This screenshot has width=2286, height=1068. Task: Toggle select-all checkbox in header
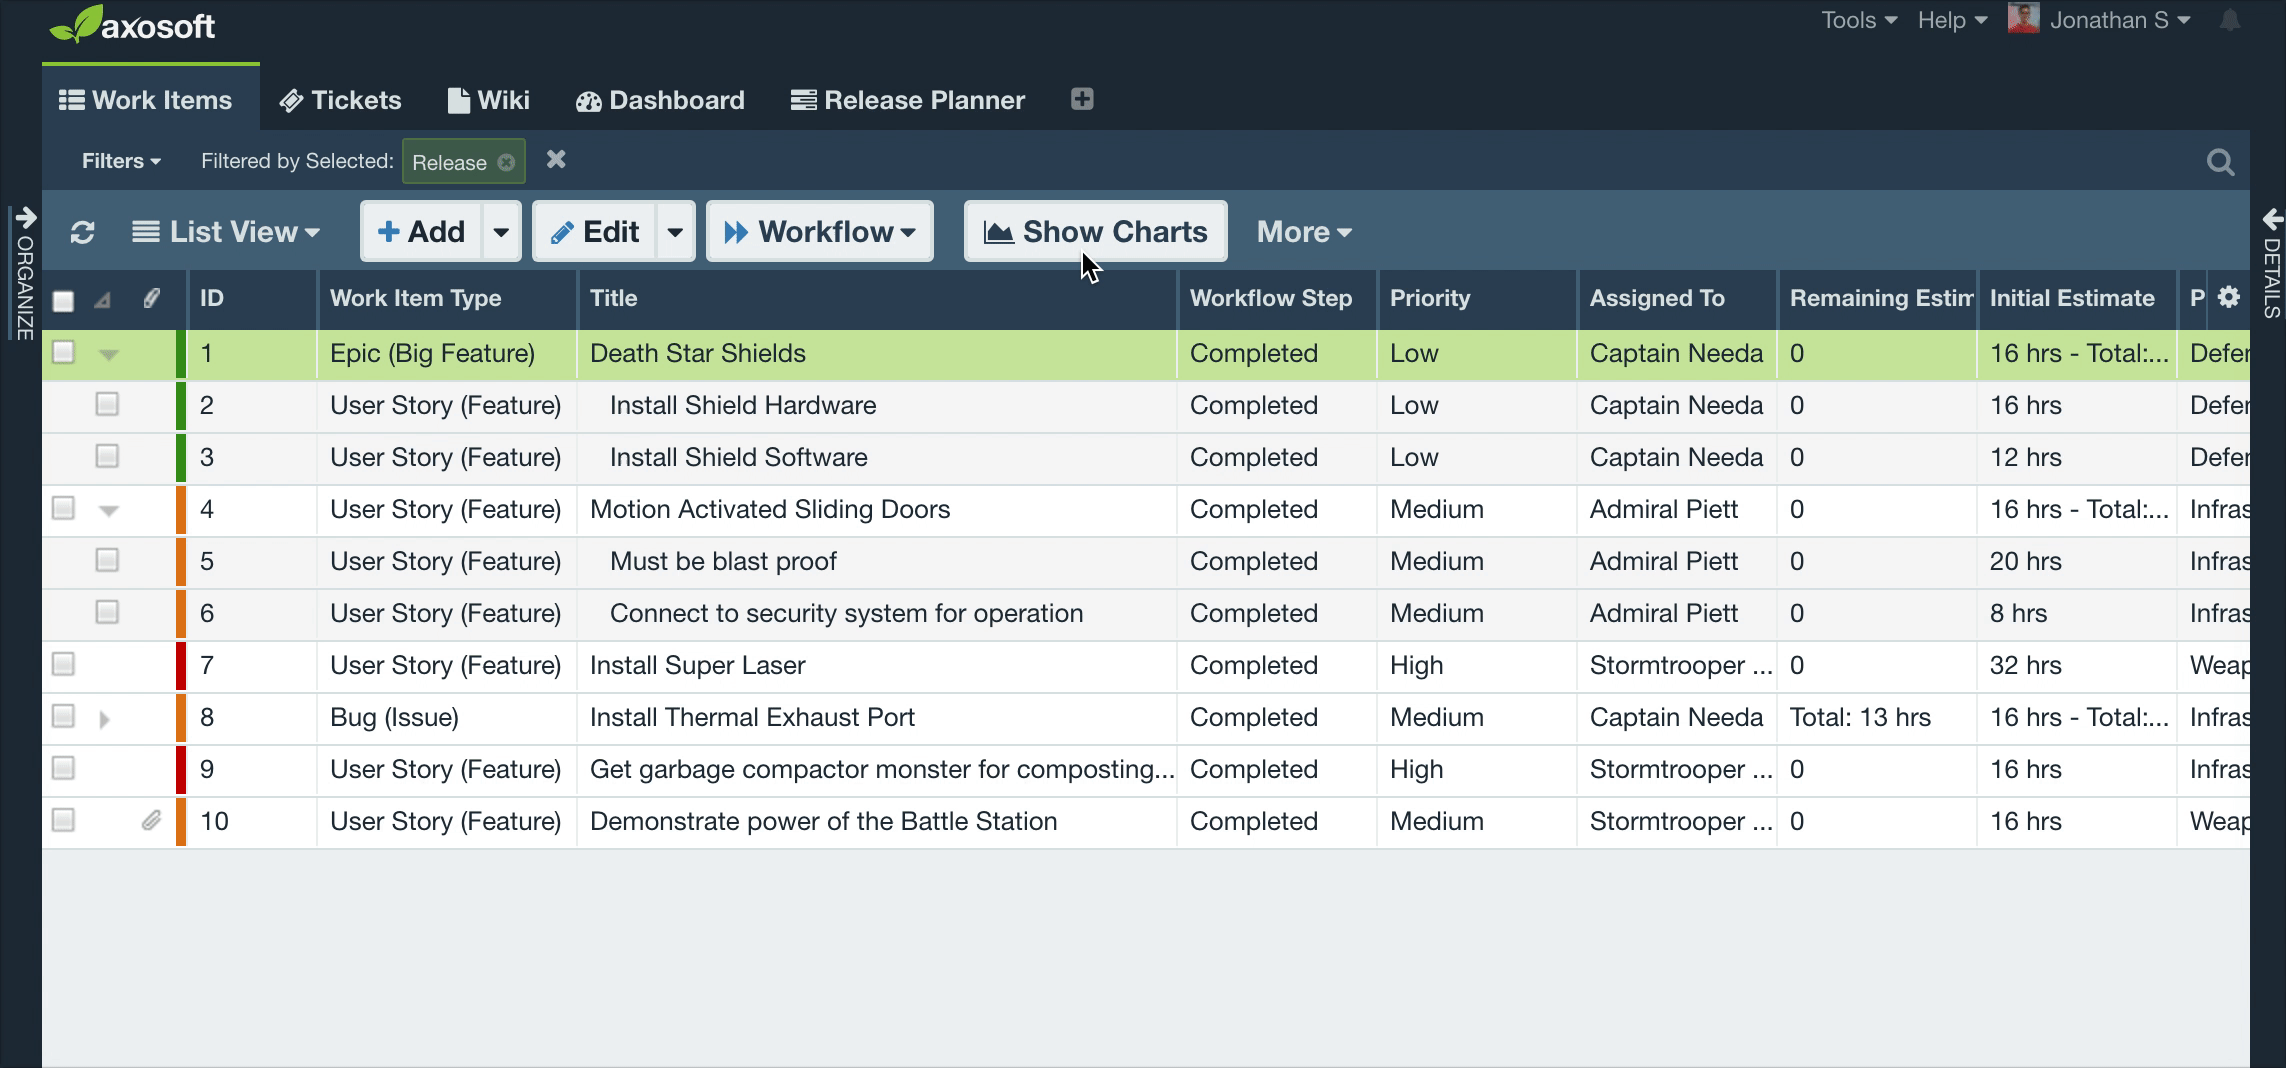pyautogui.click(x=63, y=301)
